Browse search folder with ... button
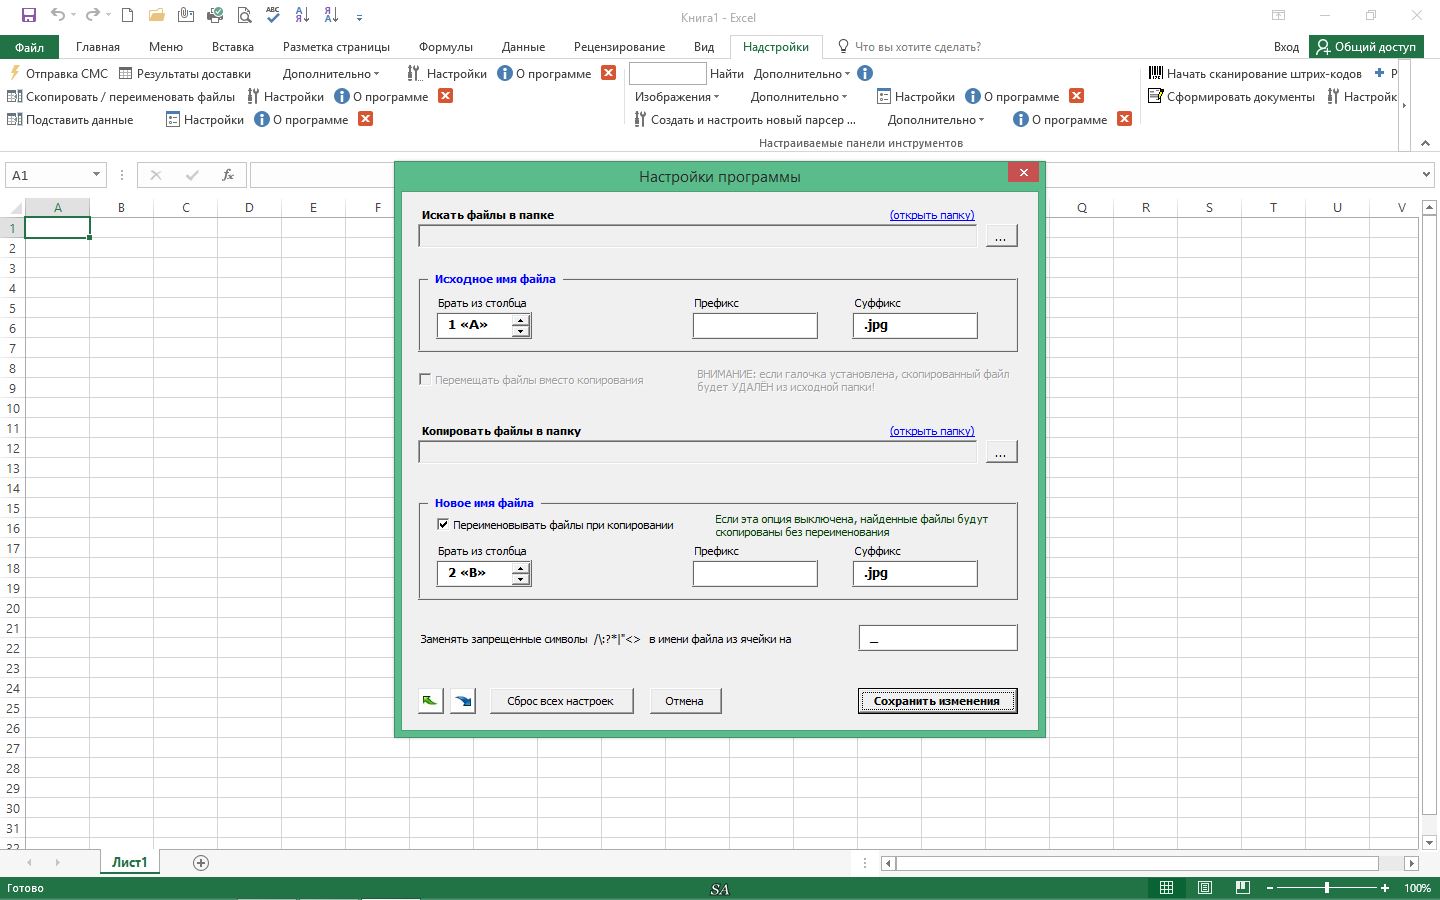Screen dimensions: 1440x900 [x=1001, y=236]
